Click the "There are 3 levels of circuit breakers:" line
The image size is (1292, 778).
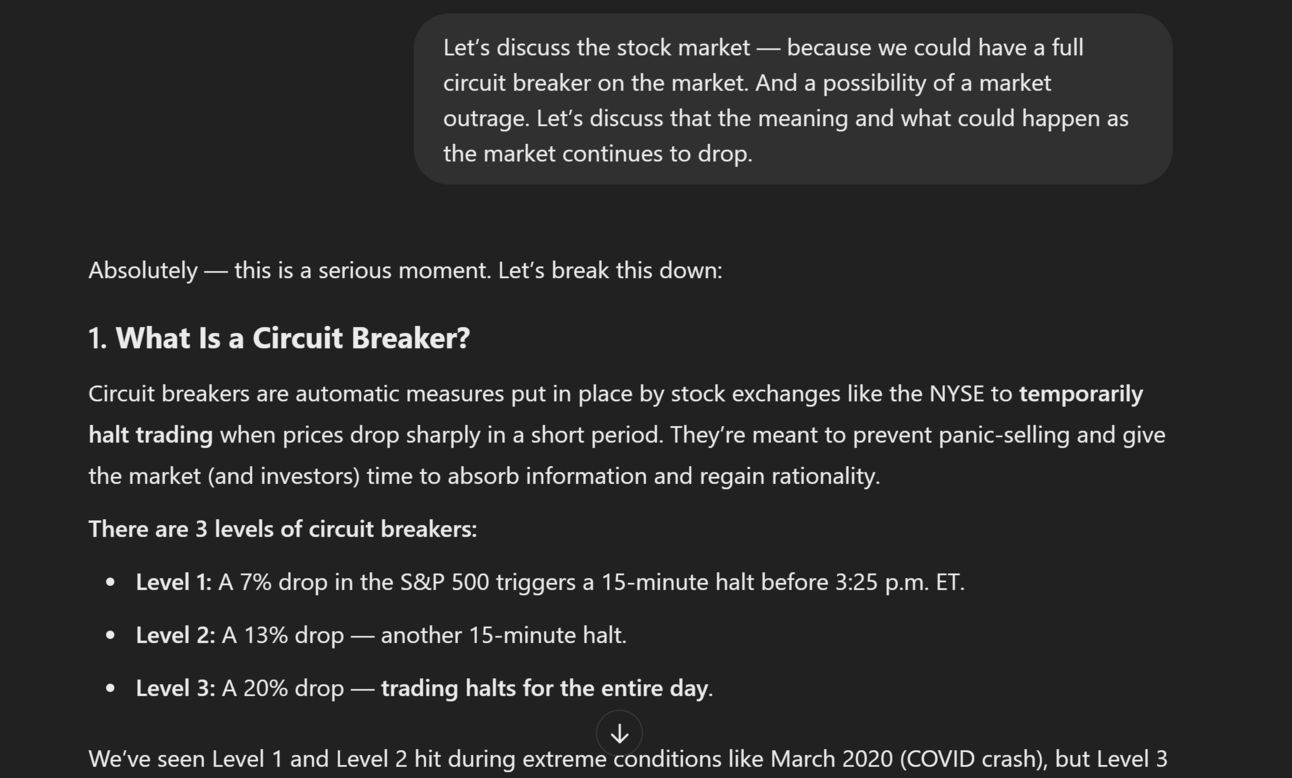[x=283, y=529]
